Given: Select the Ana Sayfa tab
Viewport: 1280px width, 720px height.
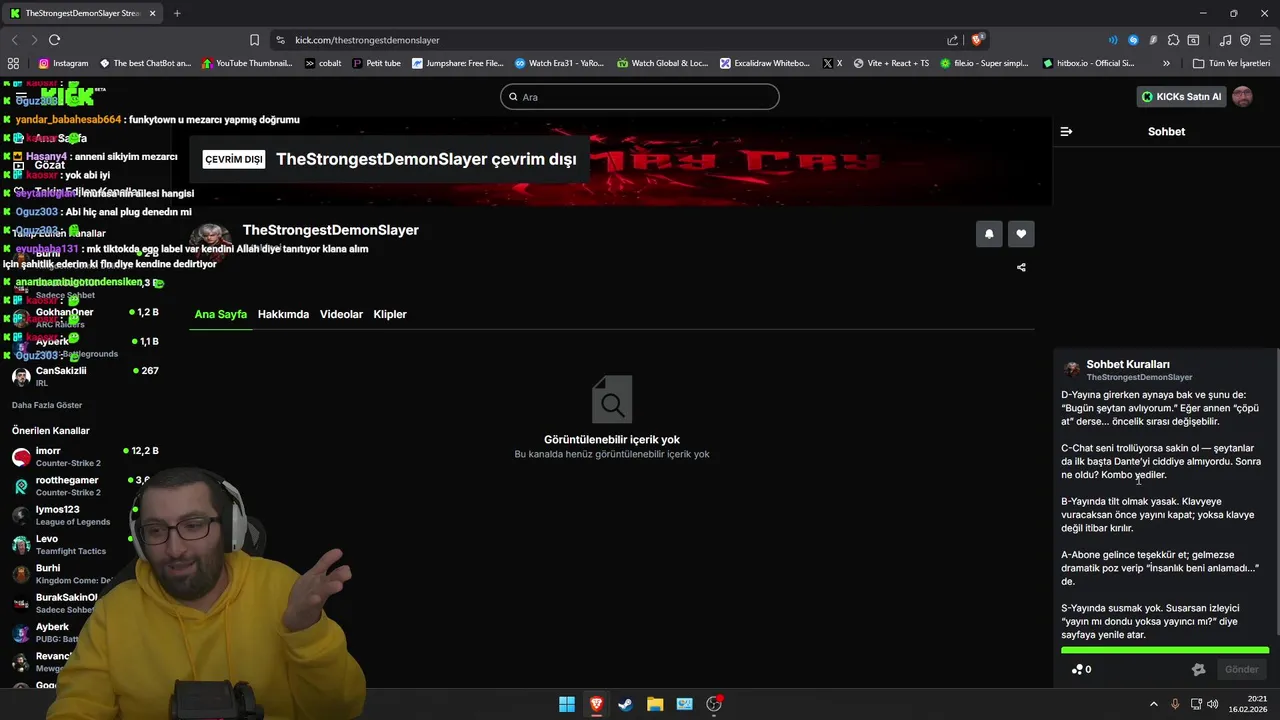Looking at the screenshot, I should (221, 314).
